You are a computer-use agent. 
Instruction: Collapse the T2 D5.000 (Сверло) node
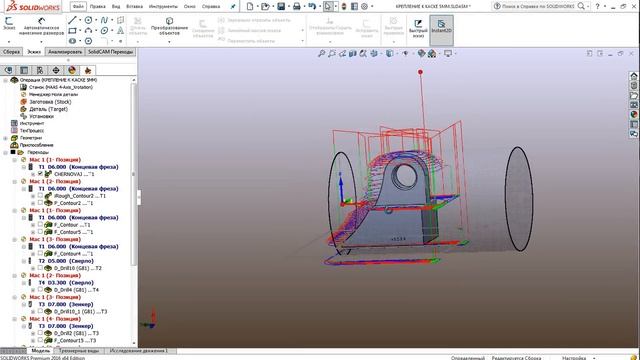(x=24, y=261)
